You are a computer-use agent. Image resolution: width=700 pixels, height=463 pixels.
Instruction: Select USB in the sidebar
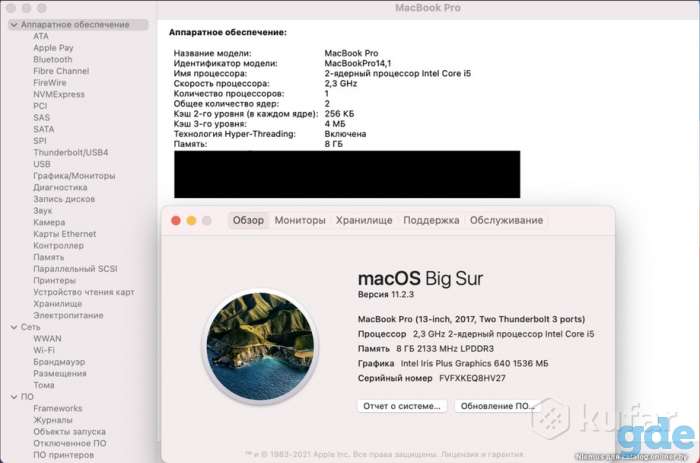pyautogui.click(x=42, y=164)
